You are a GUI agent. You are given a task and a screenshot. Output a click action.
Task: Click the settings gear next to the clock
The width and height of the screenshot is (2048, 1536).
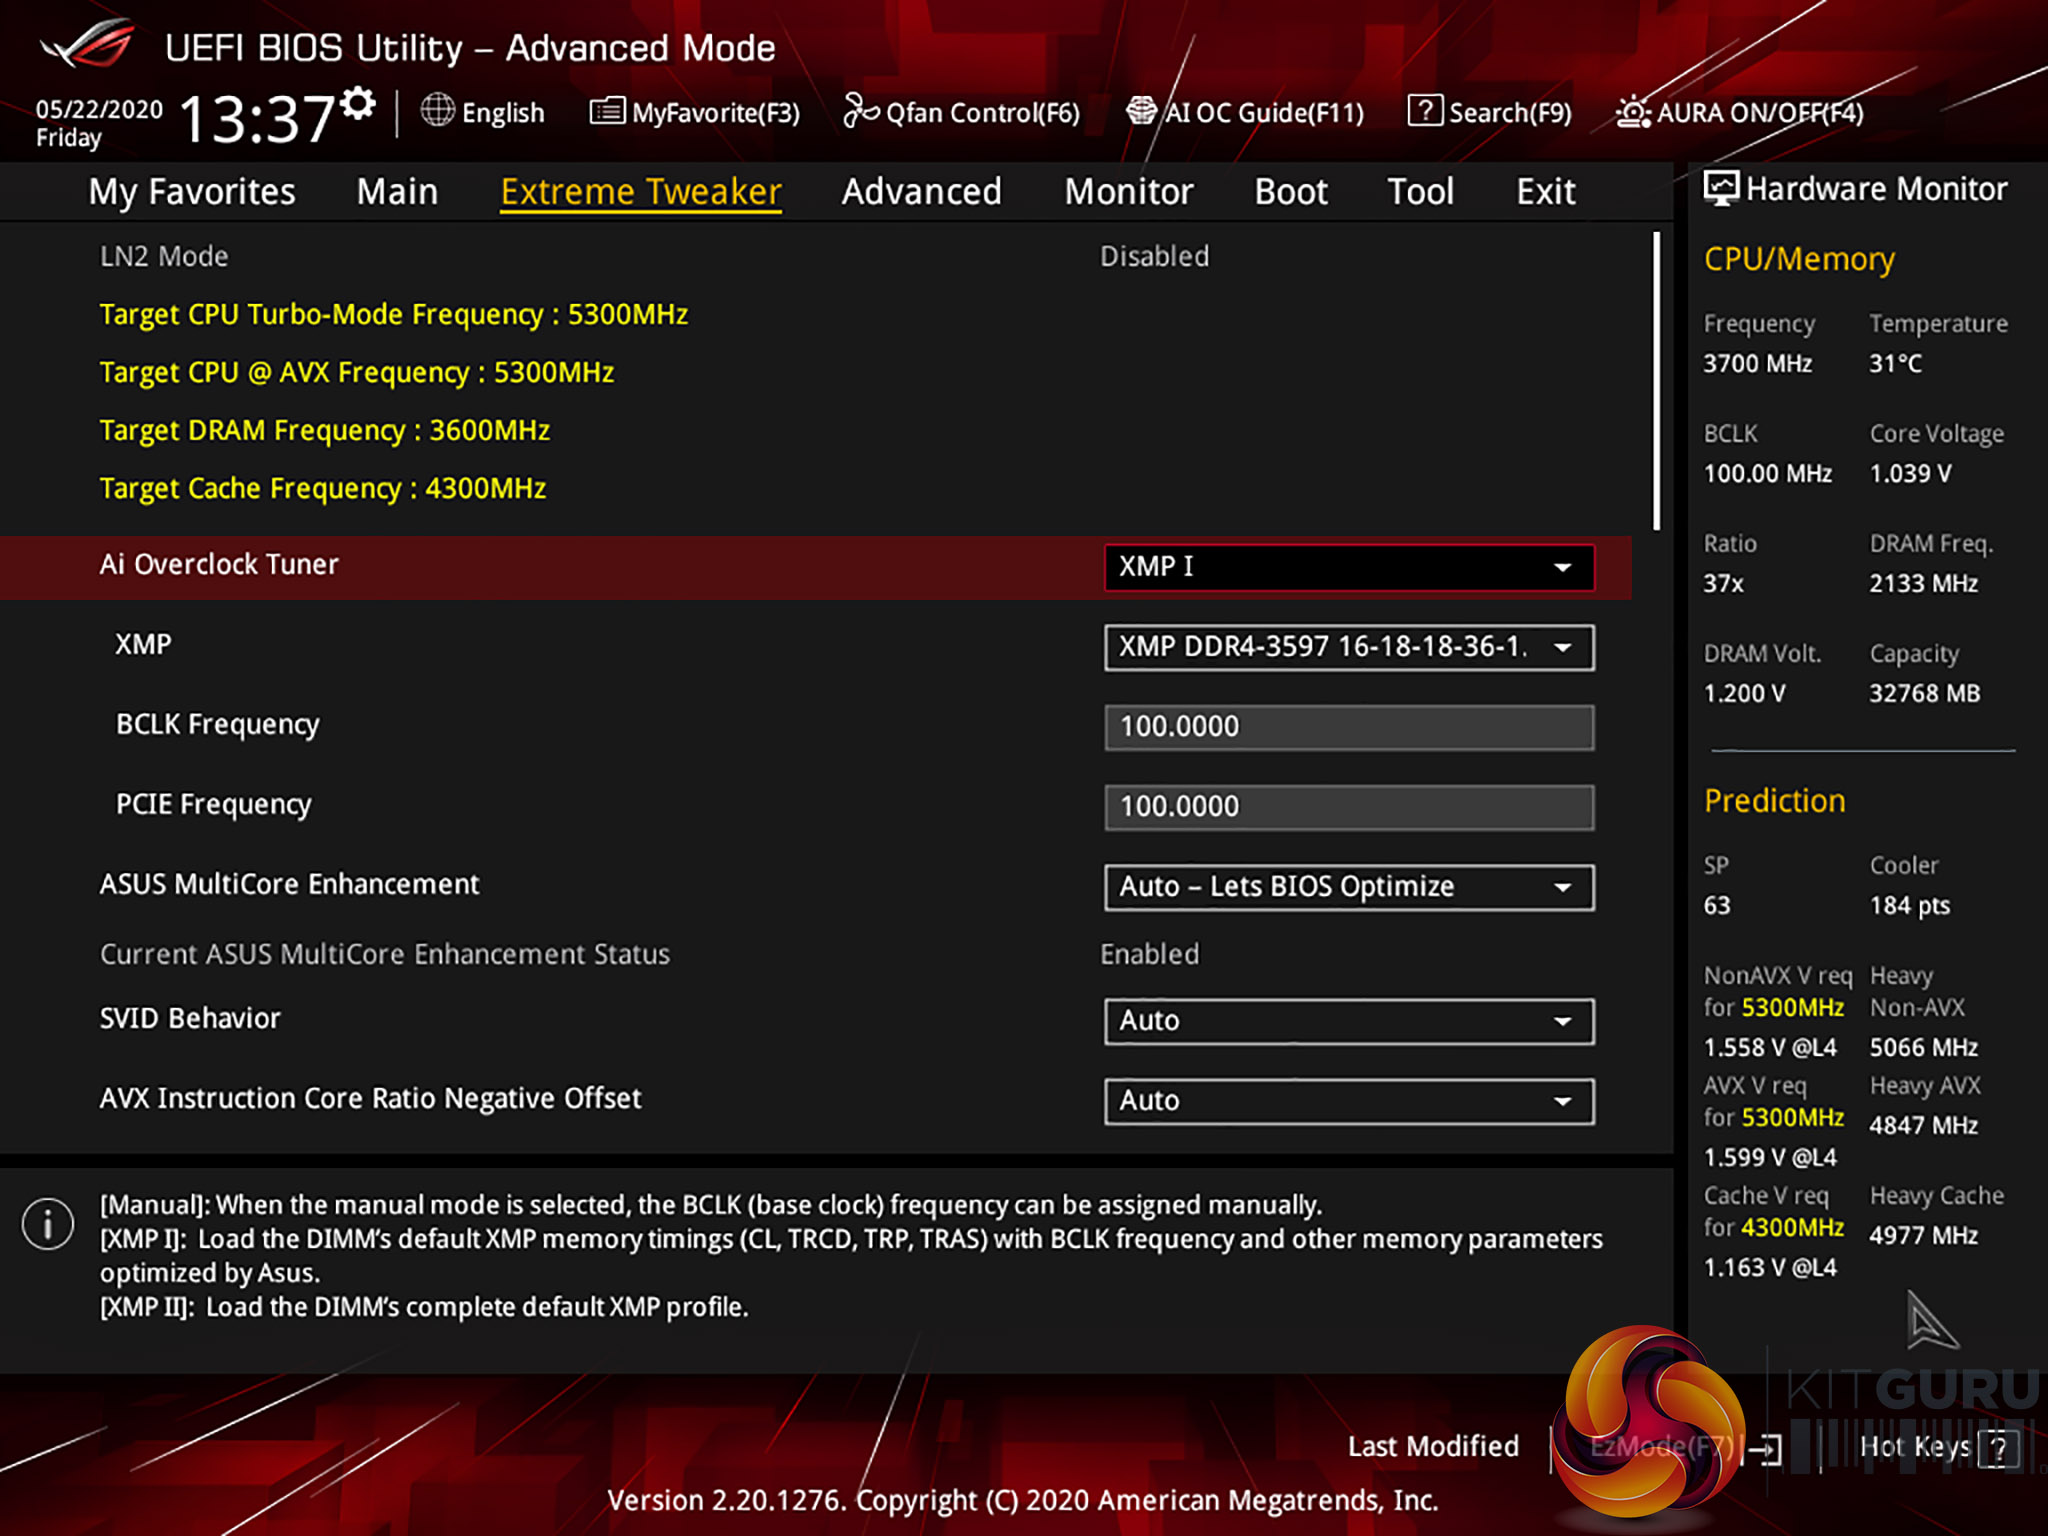pyautogui.click(x=357, y=103)
